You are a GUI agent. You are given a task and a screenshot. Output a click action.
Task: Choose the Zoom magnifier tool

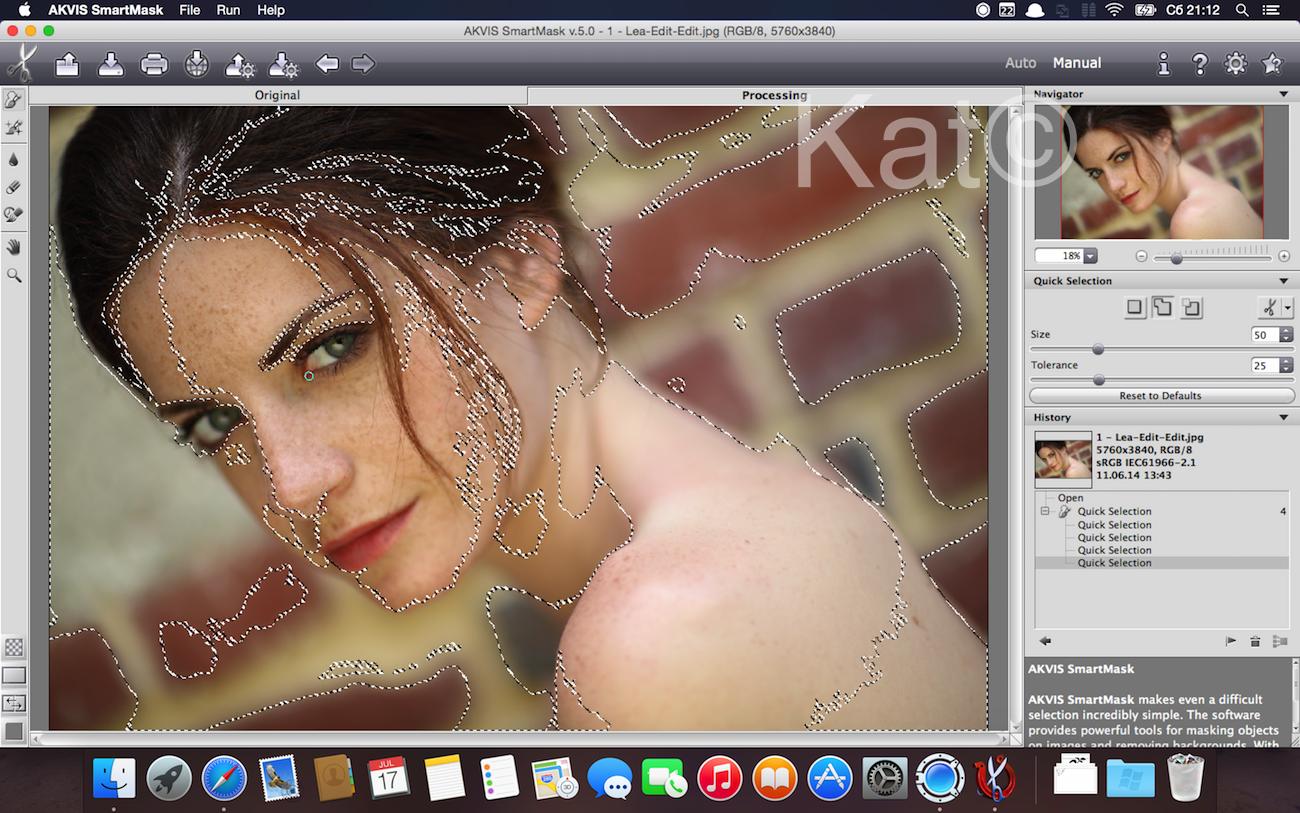[14, 275]
